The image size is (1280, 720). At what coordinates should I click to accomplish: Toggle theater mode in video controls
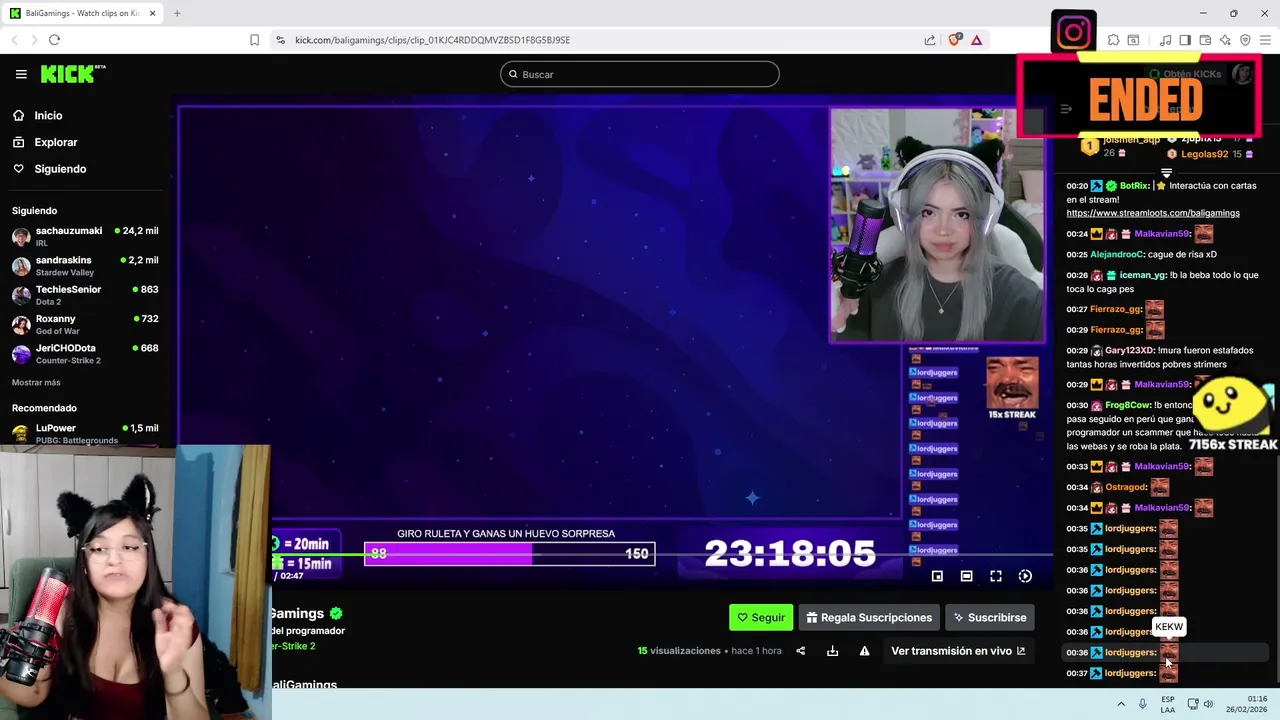[x=966, y=576]
